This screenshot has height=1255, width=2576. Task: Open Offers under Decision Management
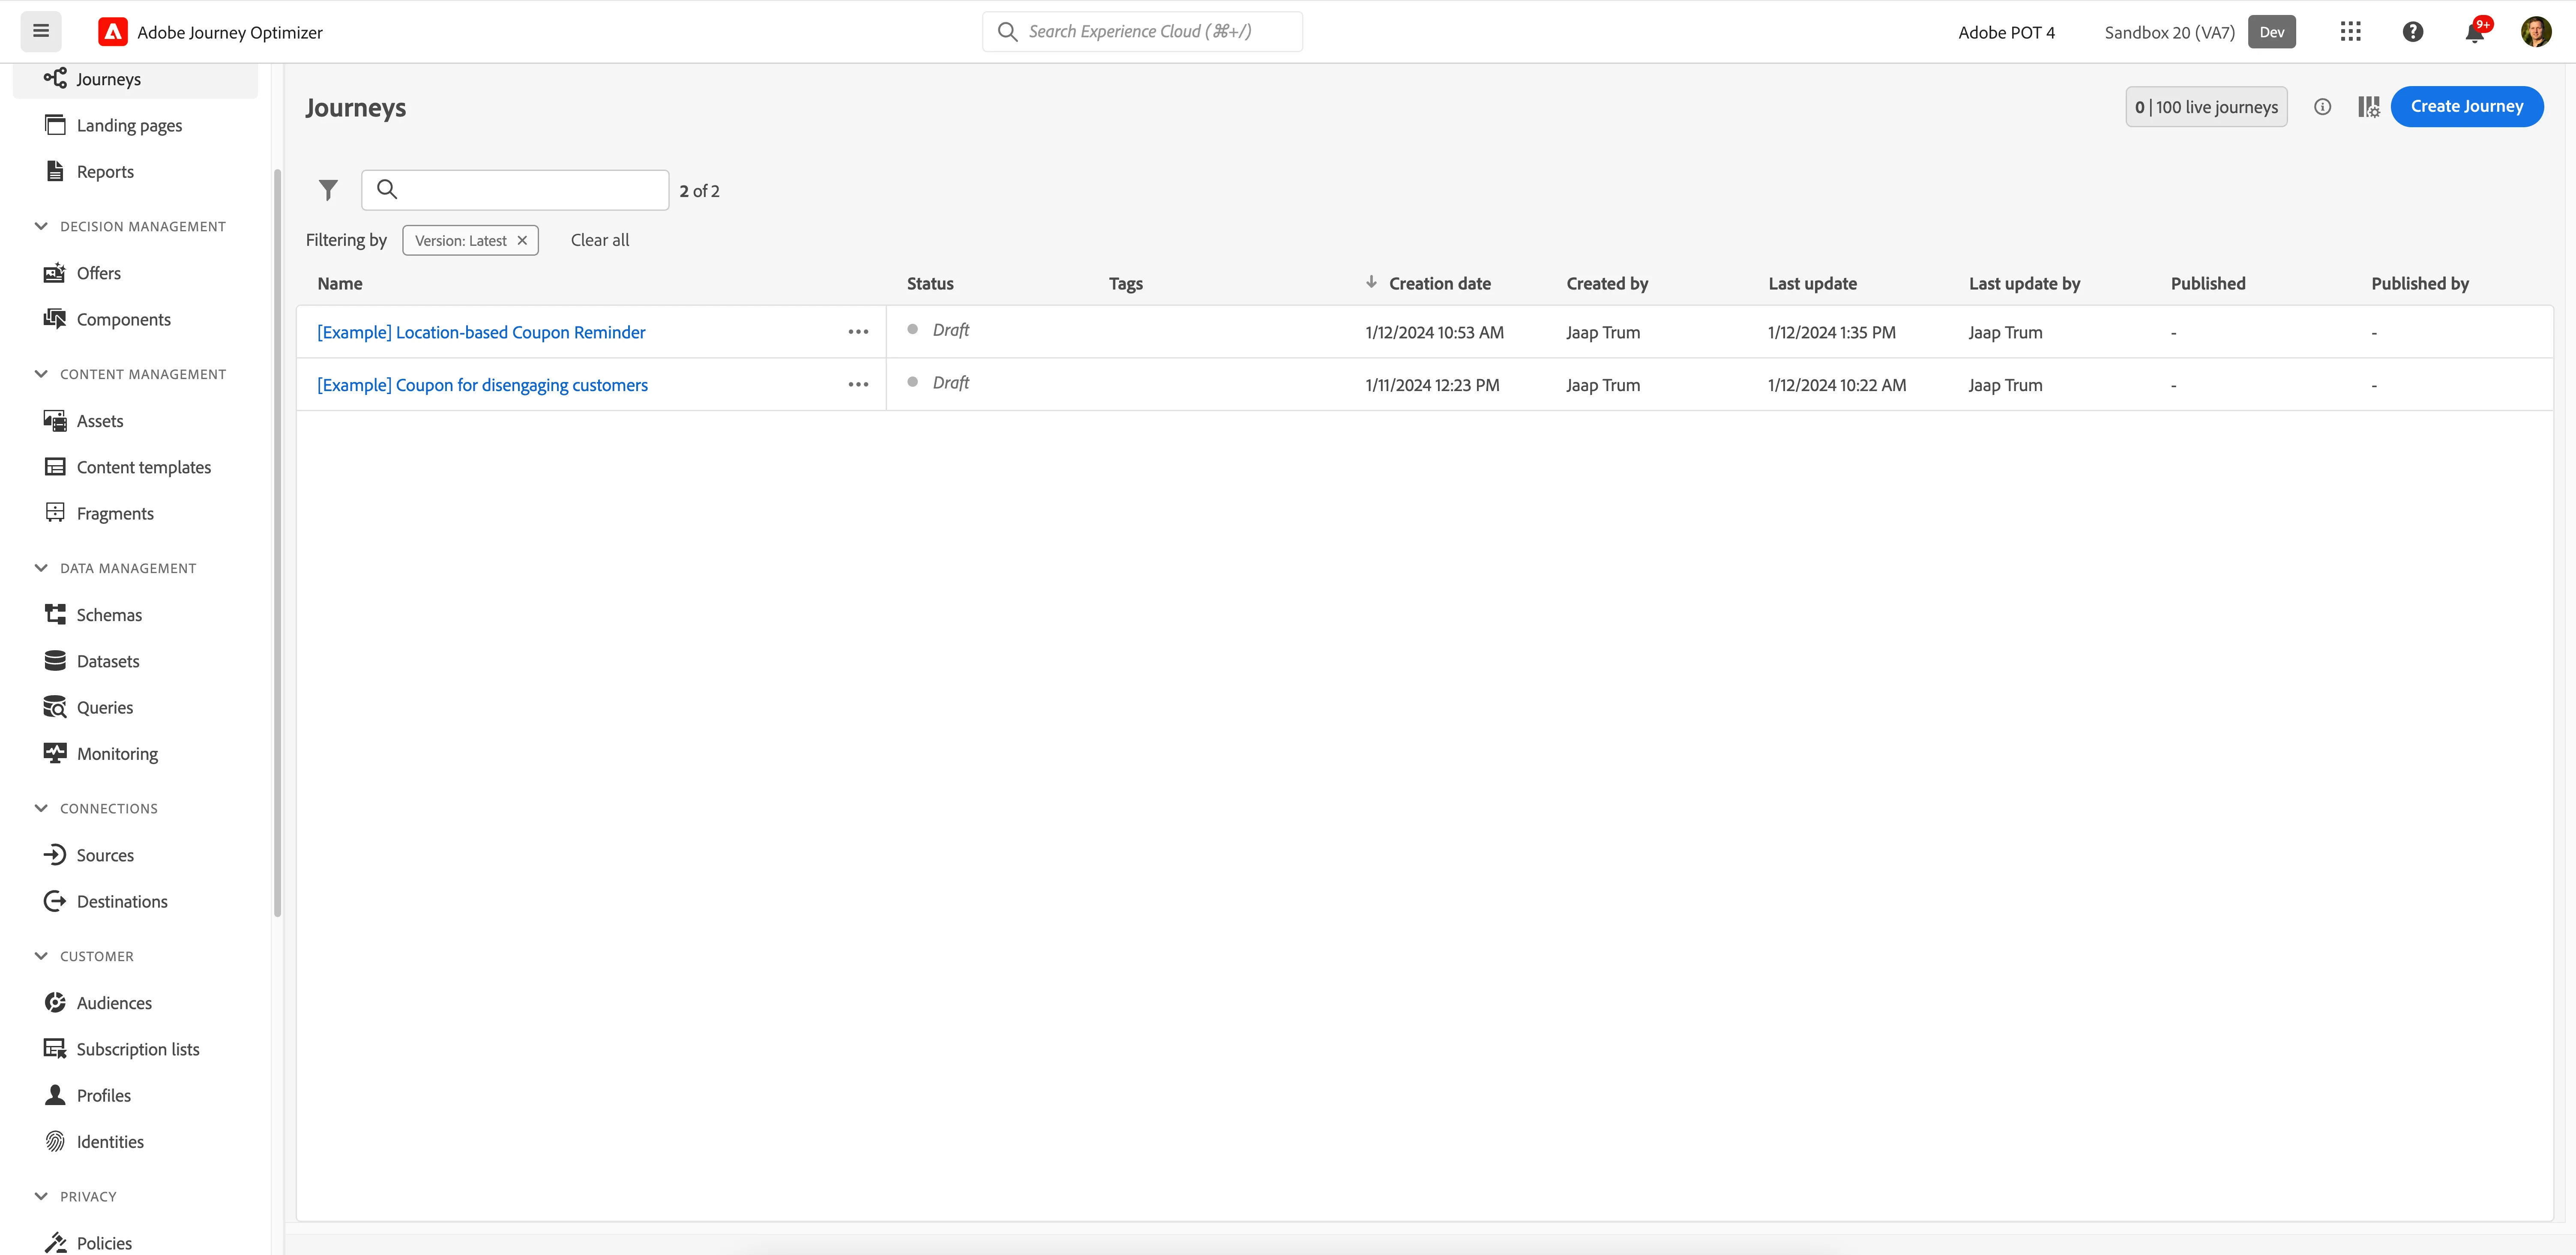pyautogui.click(x=98, y=273)
